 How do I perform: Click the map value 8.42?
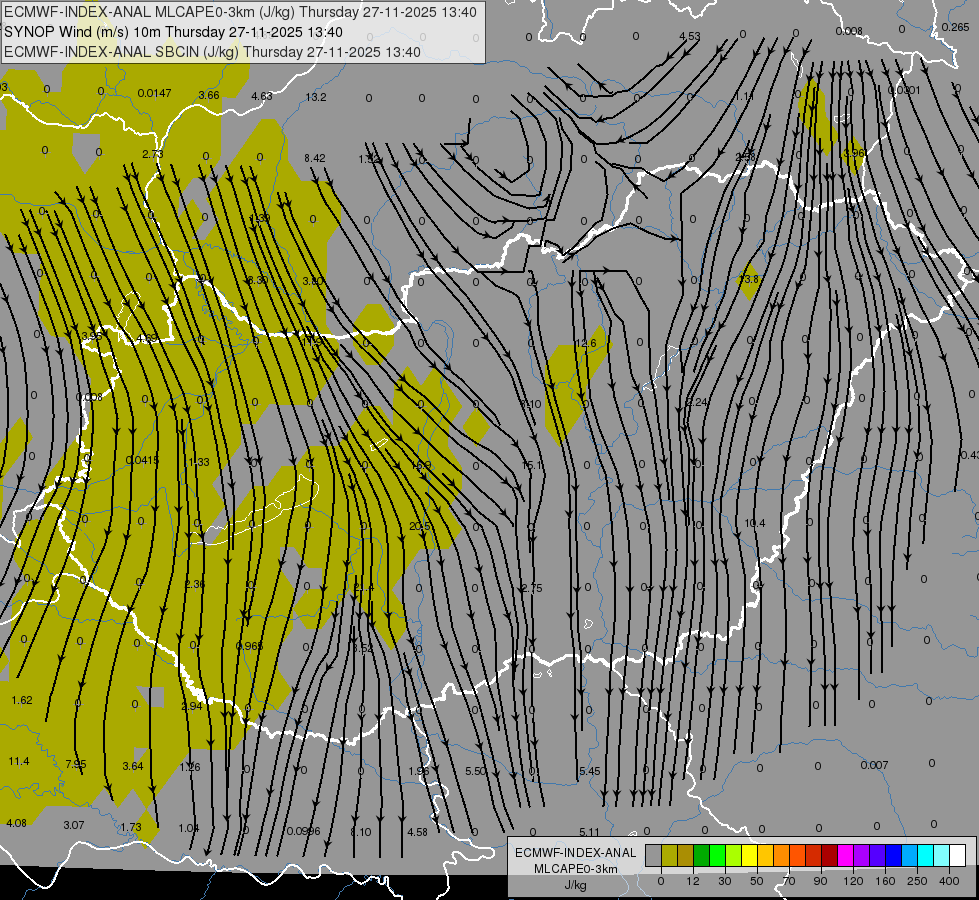click(315, 158)
